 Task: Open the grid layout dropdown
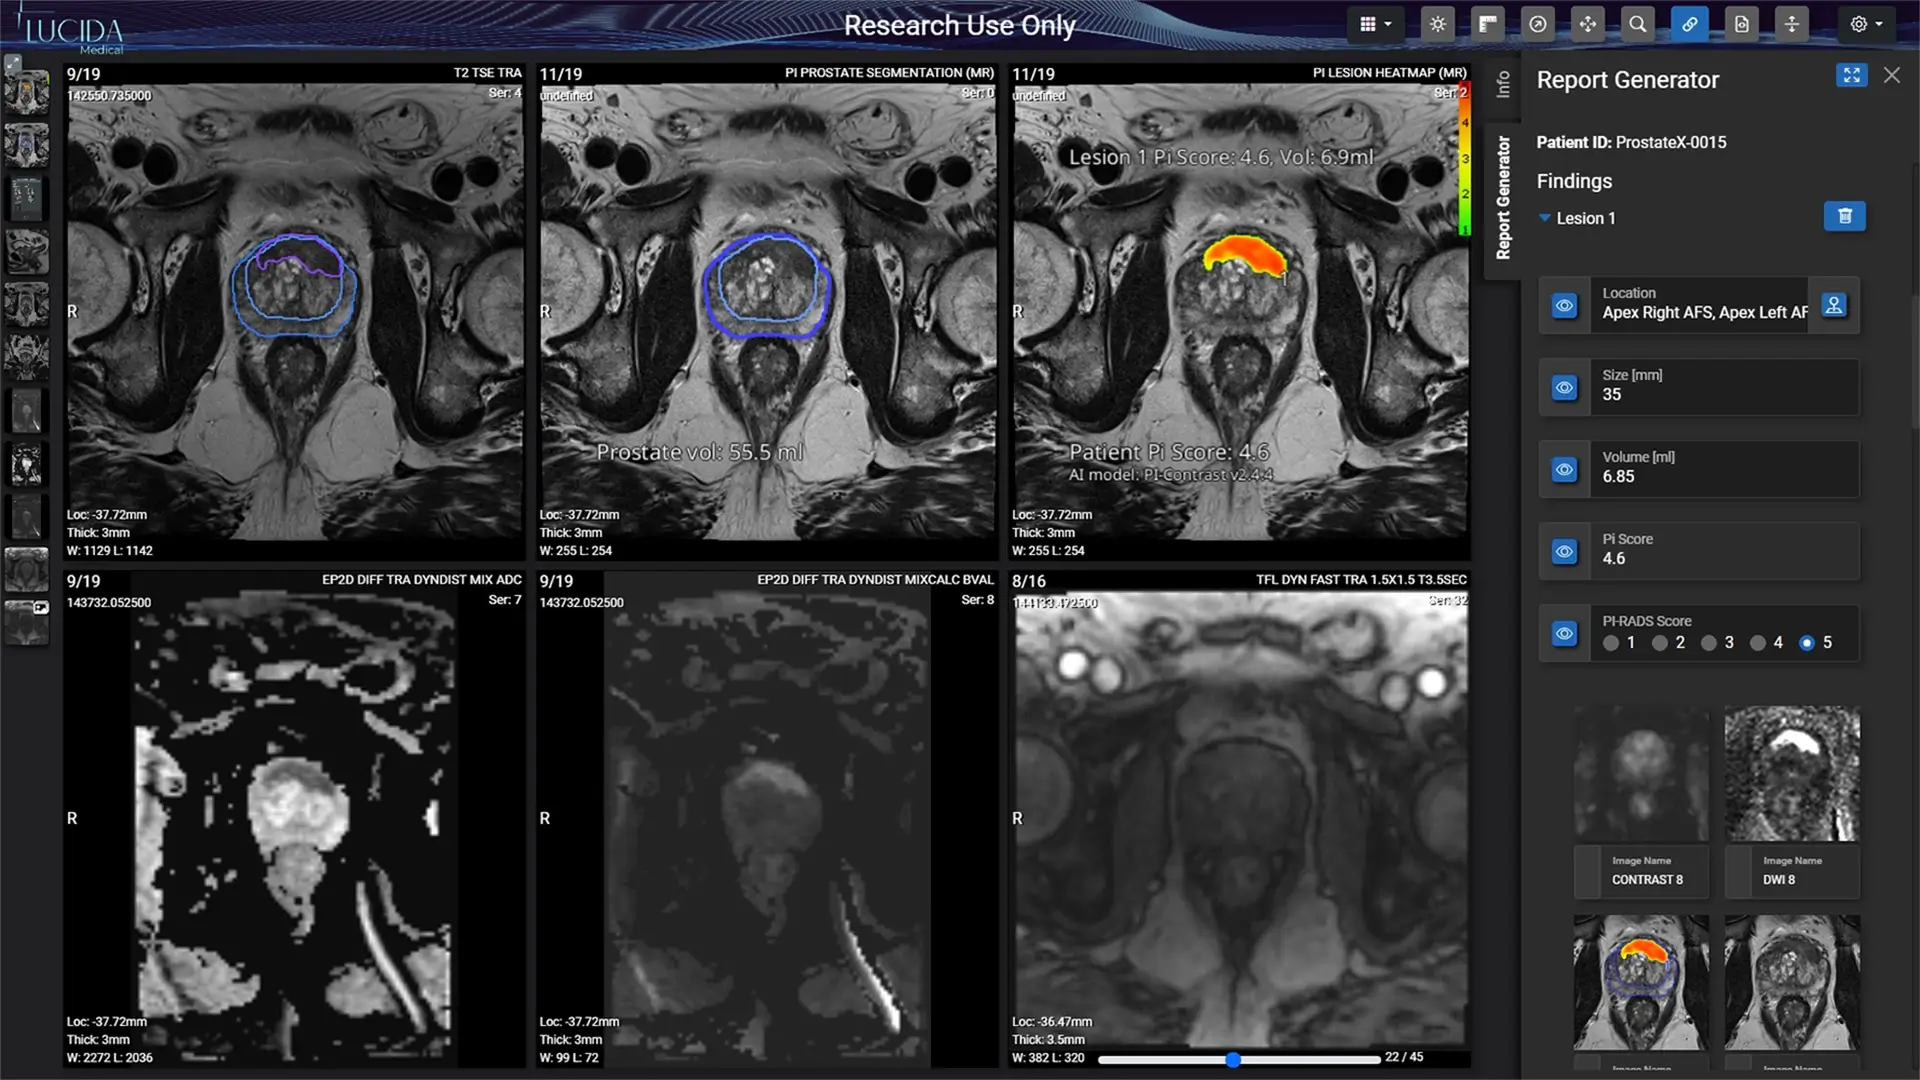pos(1375,24)
